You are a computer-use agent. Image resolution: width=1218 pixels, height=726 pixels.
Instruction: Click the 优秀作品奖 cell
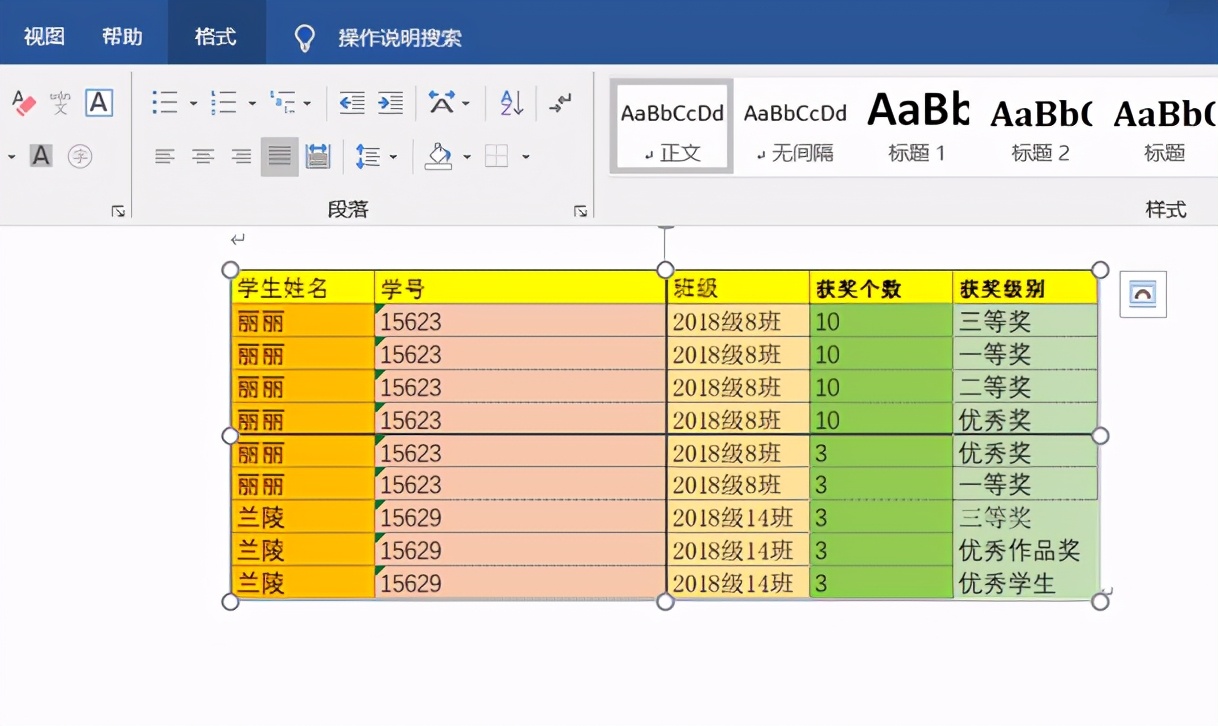1025,550
